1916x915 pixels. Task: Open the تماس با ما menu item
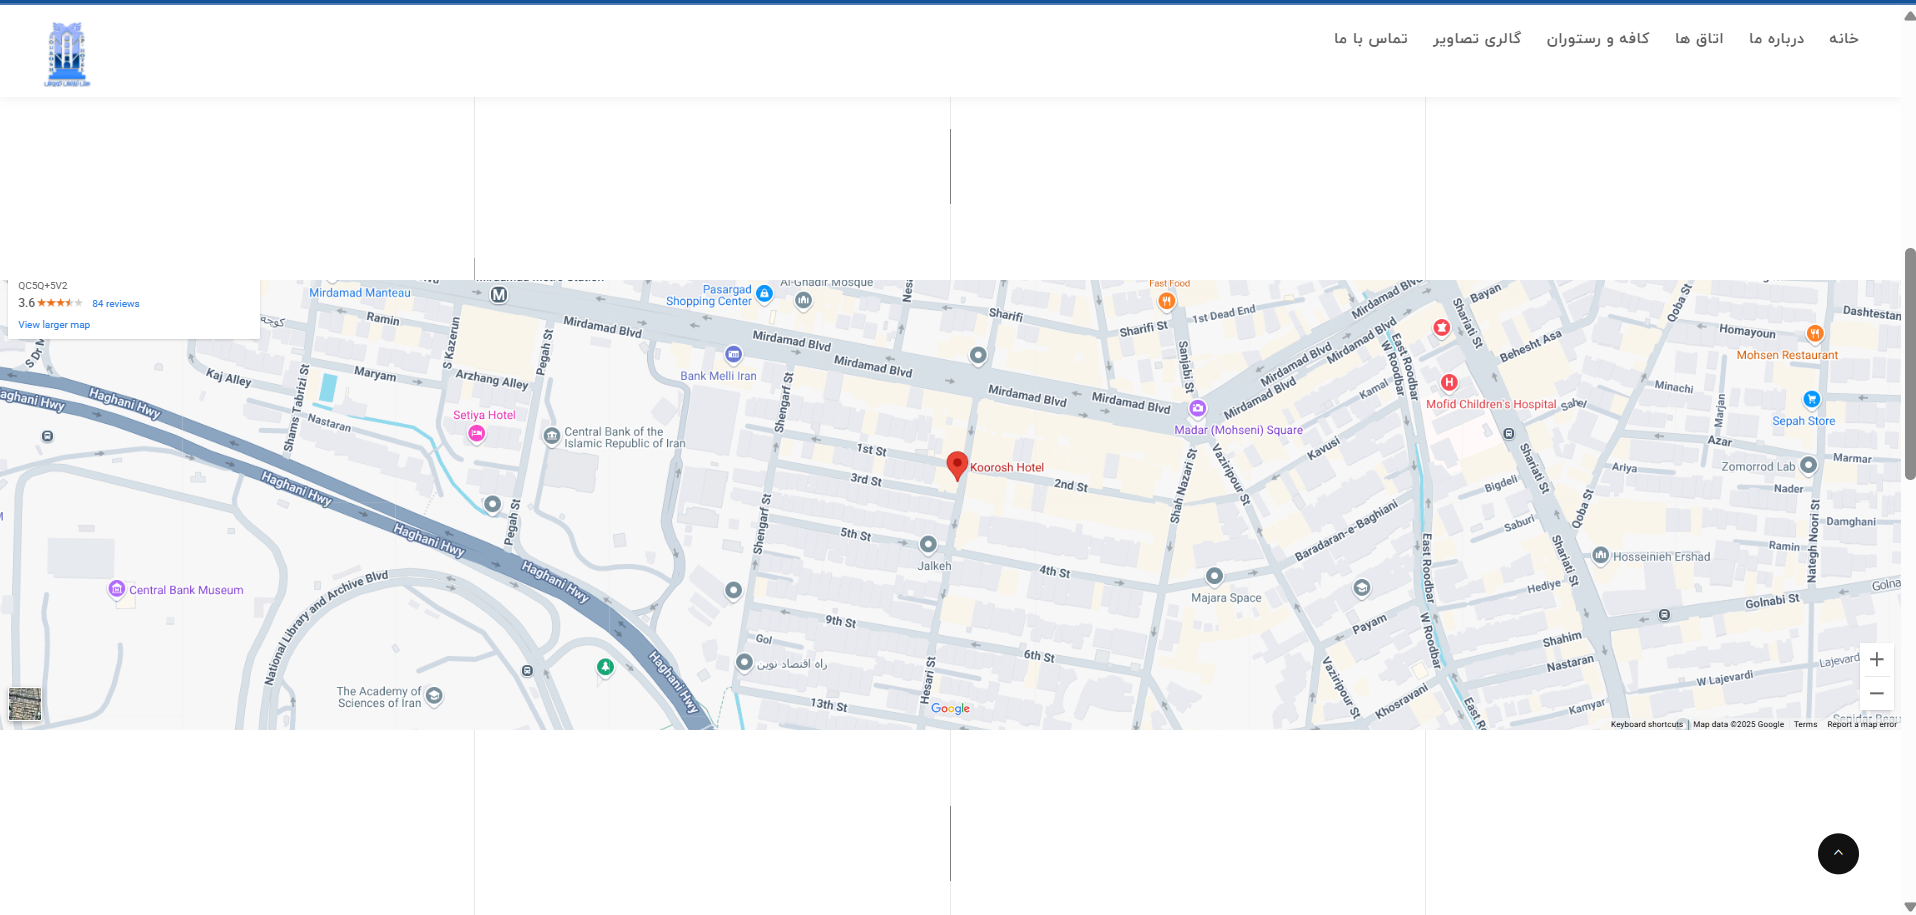(1371, 39)
